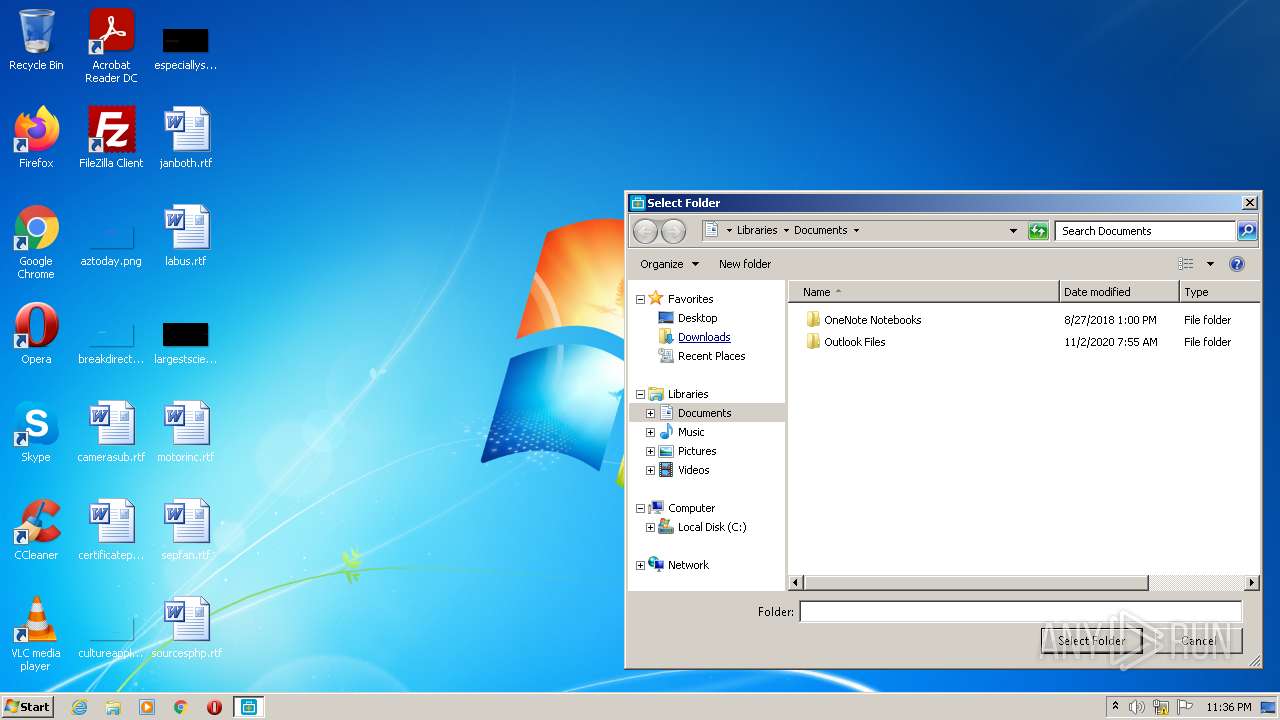This screenshot has height=720, width=1280.
Task: Click the Forward navigation arrow in dialog
Action: pos(674,231)
